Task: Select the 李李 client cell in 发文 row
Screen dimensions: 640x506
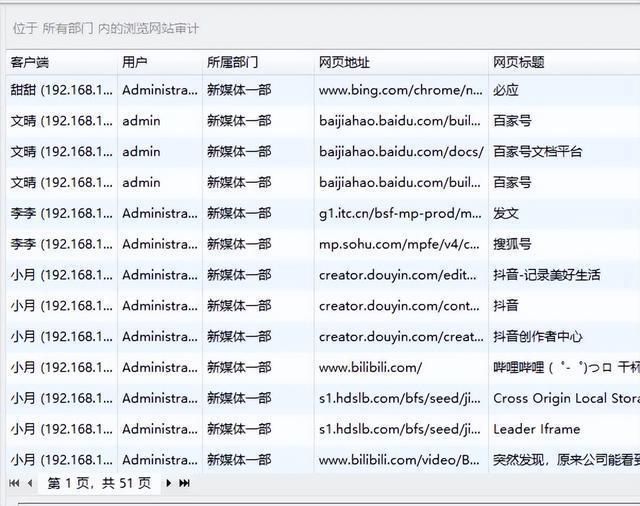Action: click(62, 213)
